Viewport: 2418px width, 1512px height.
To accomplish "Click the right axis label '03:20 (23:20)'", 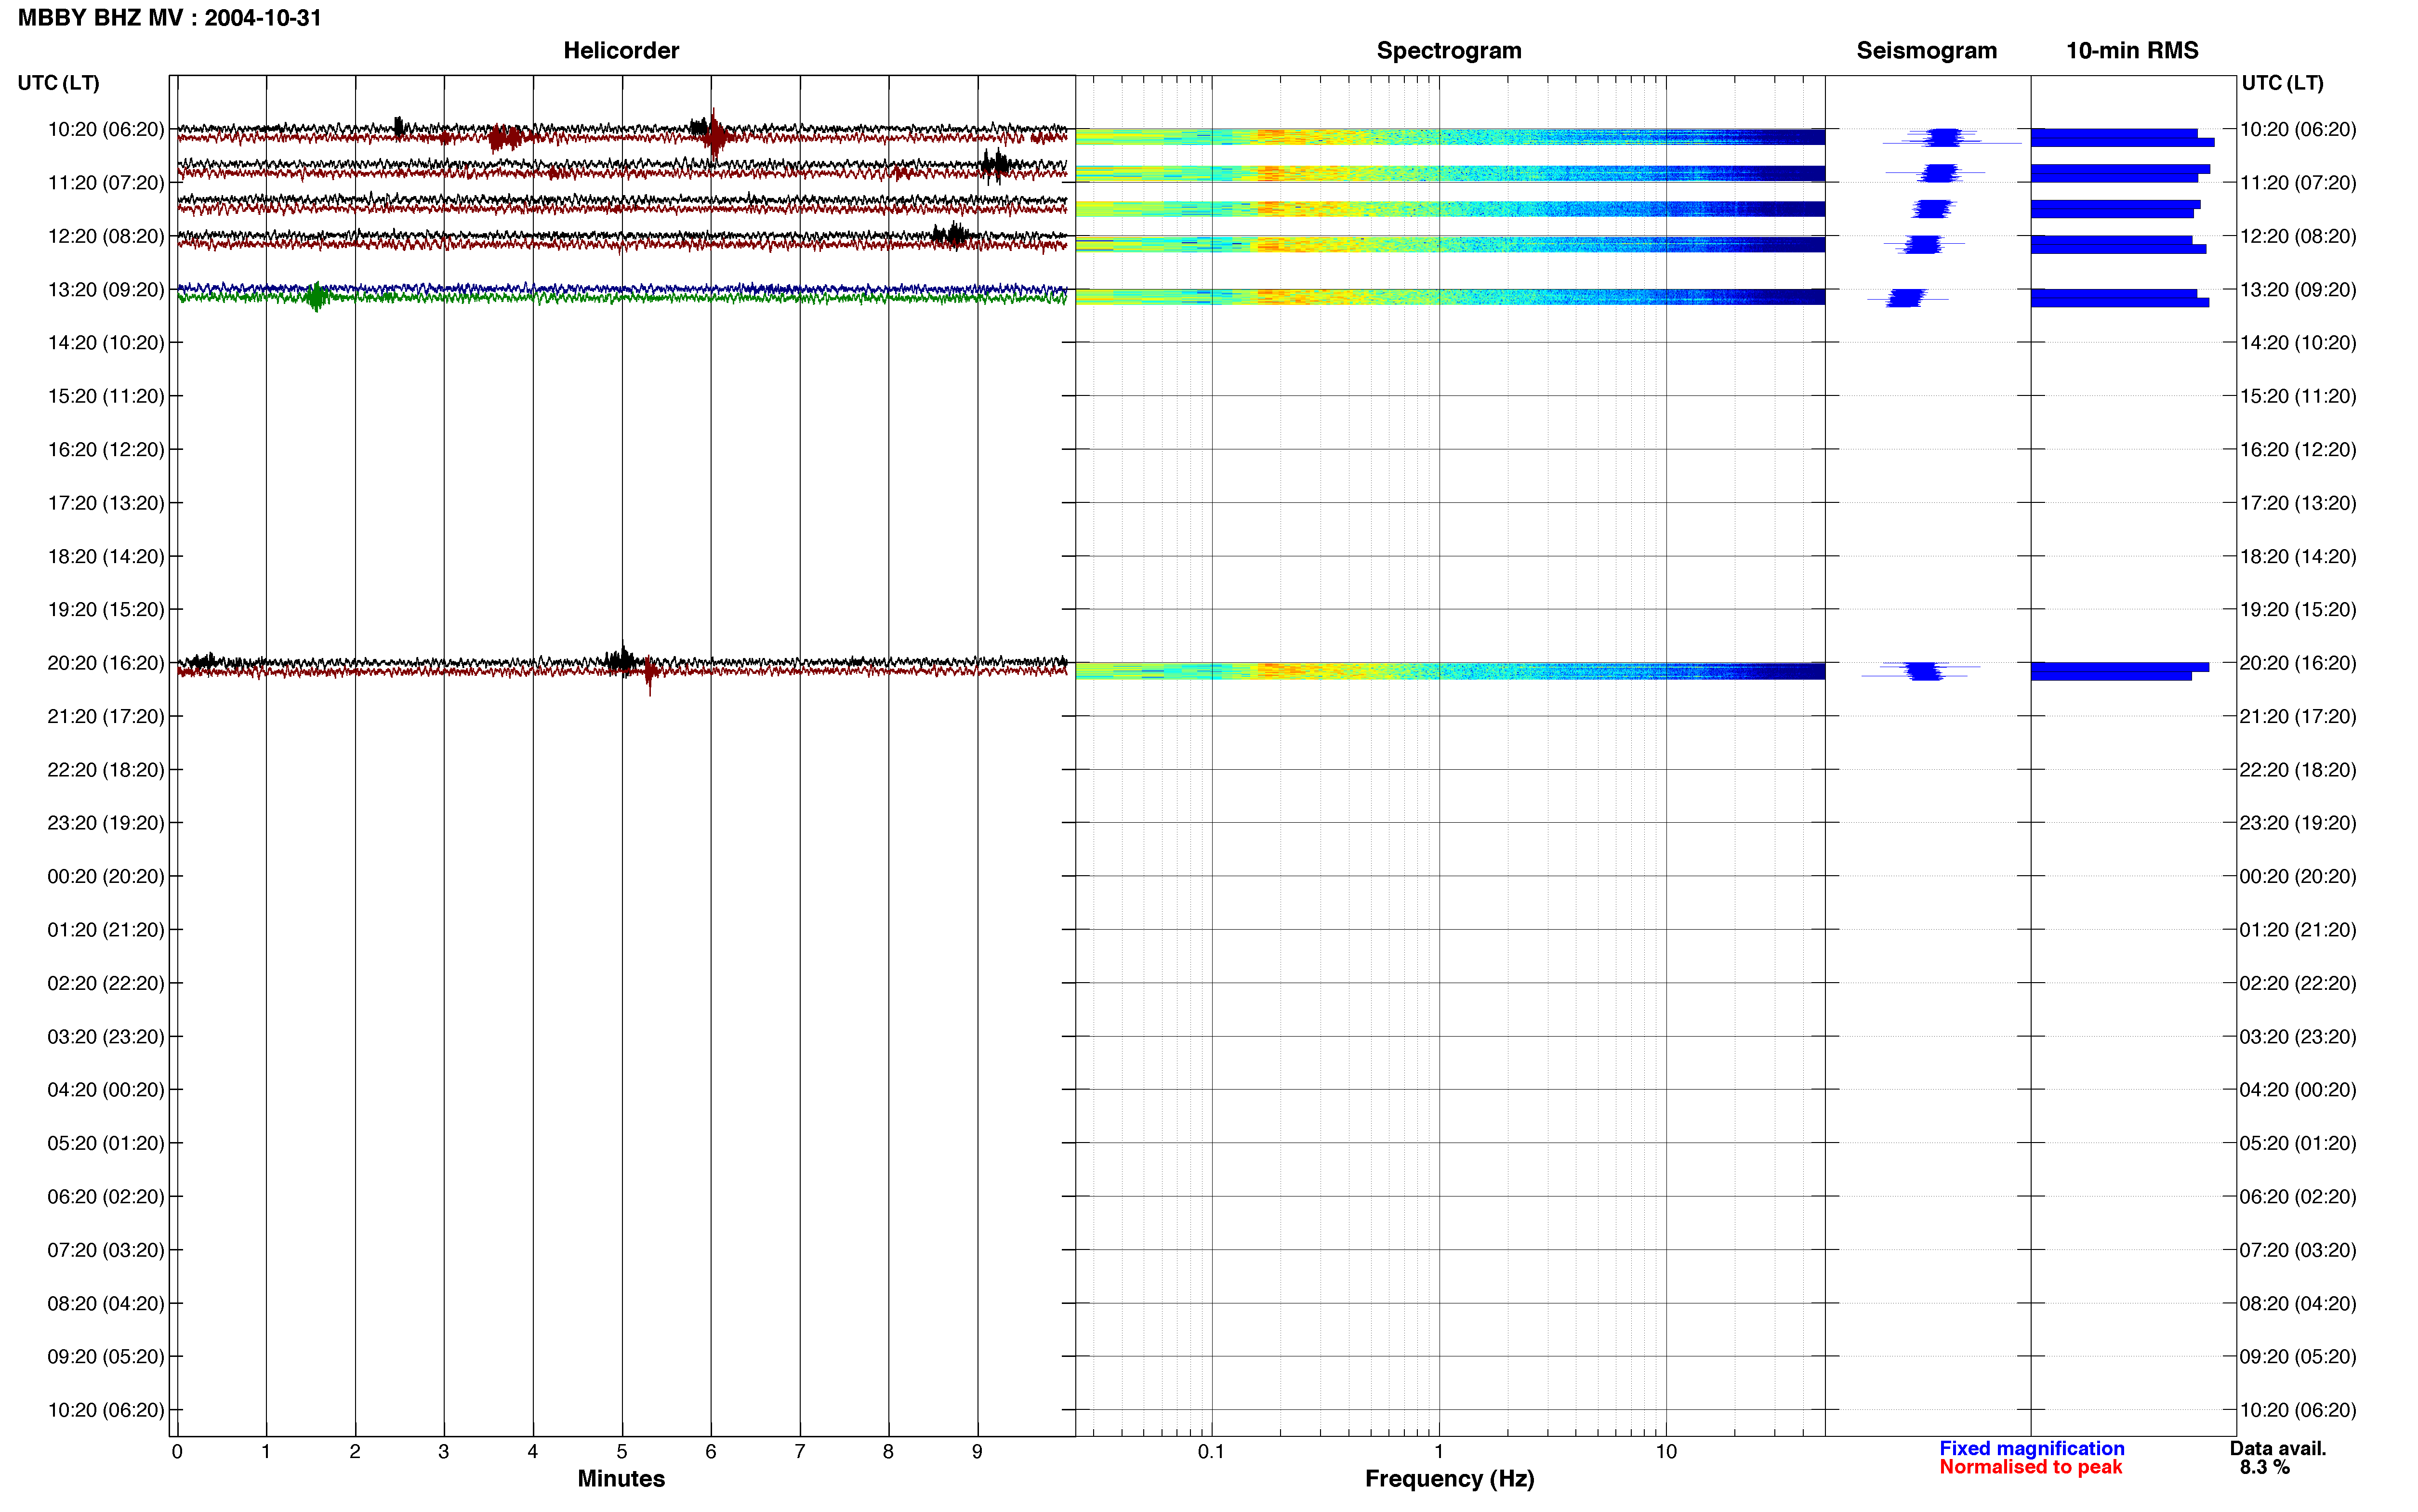I will (x=2298, y=1036).
